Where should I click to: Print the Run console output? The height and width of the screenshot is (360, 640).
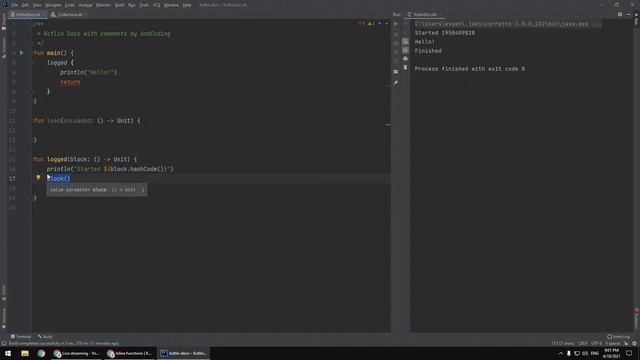405,59
